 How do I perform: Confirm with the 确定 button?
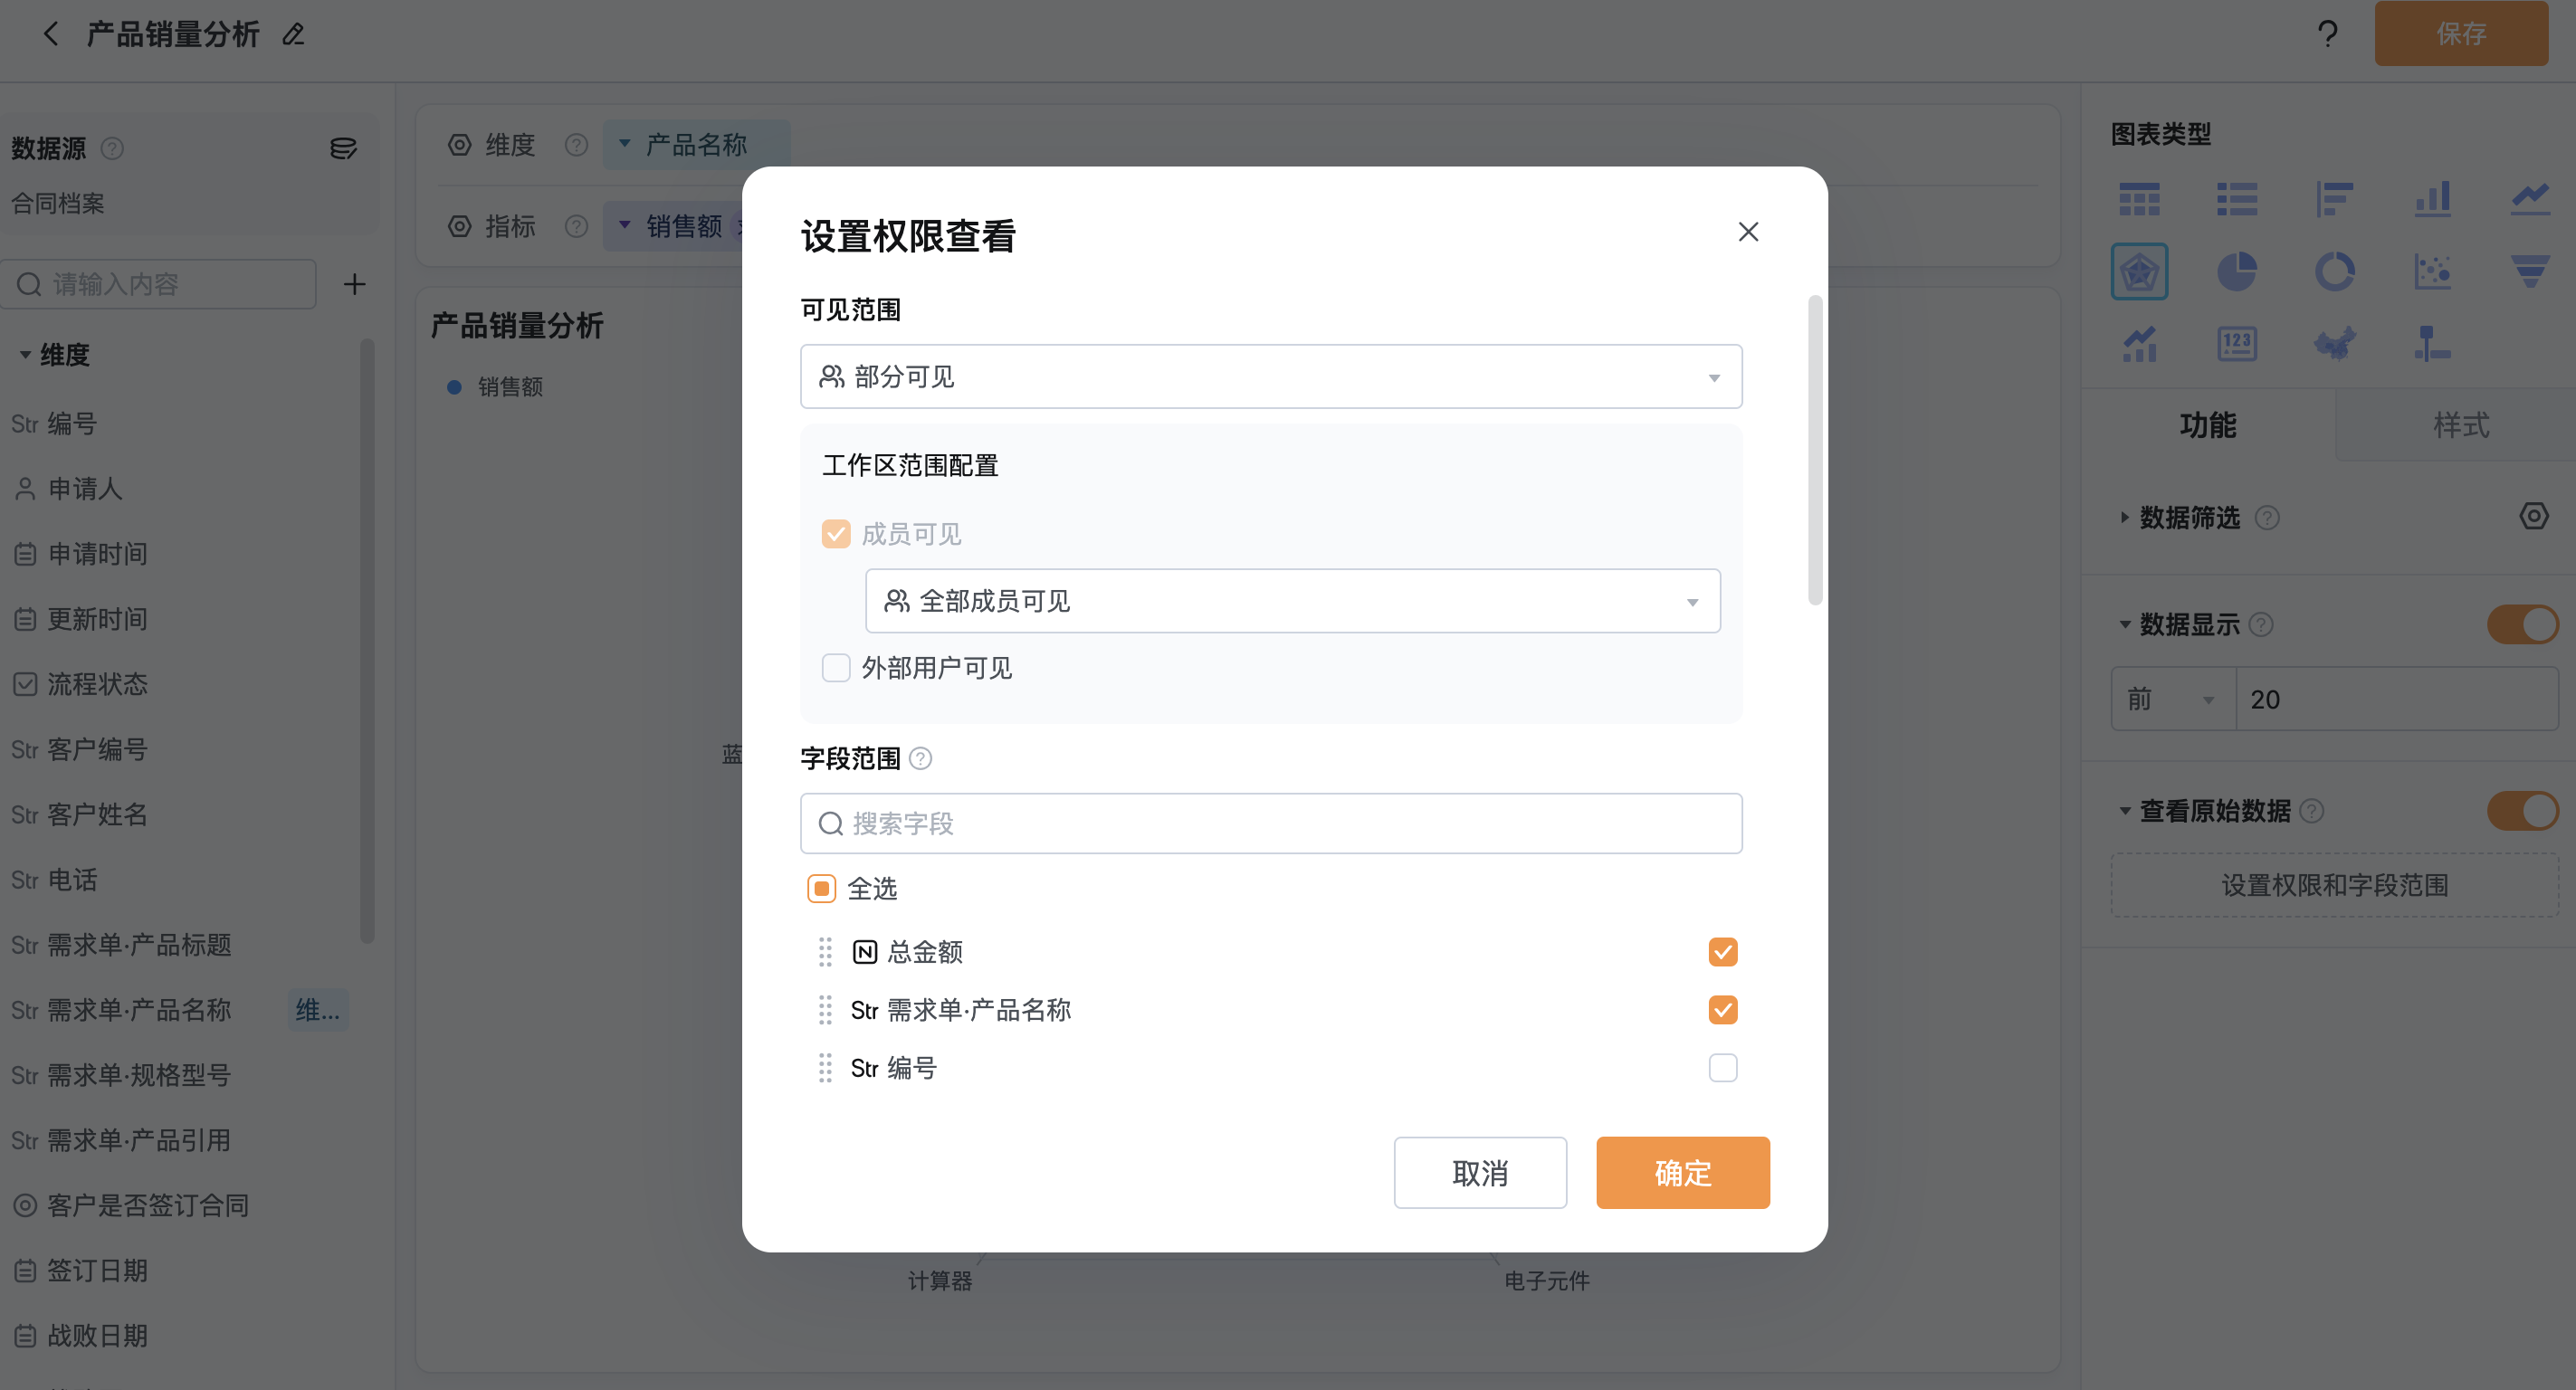(x=1683, y=1173)
